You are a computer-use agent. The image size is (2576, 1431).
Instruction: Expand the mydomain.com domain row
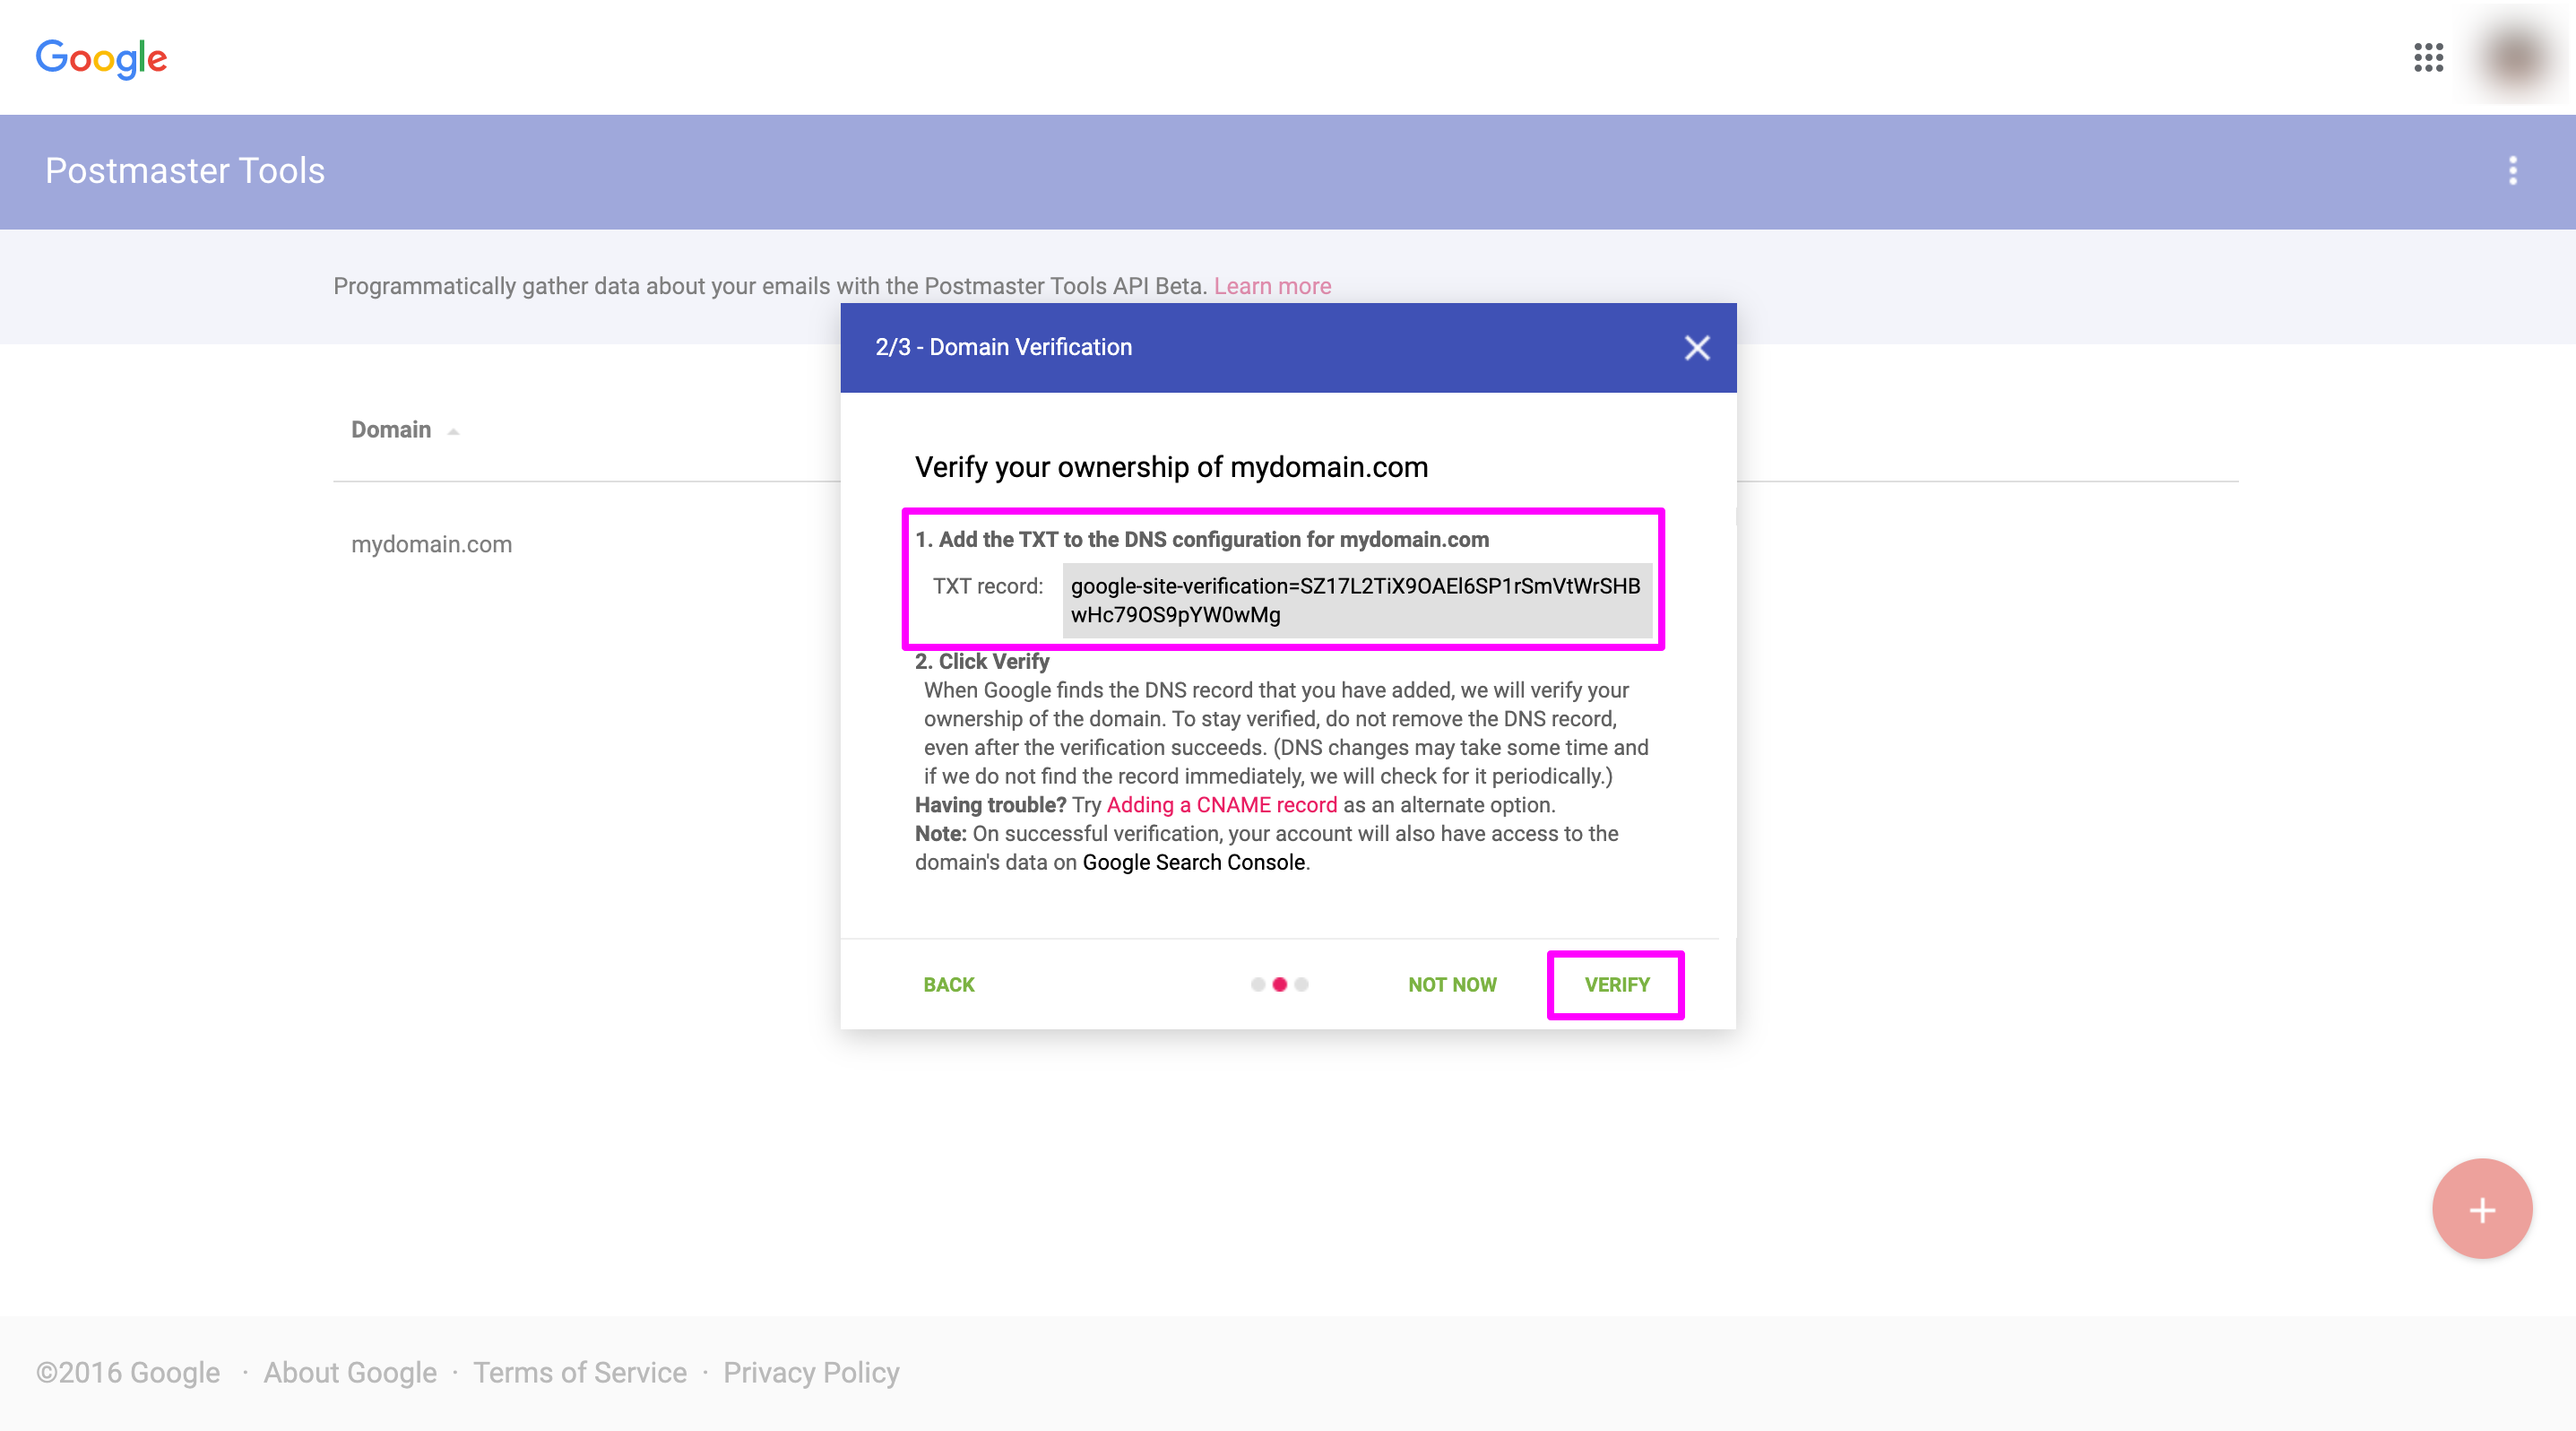[x=435, y=542]
